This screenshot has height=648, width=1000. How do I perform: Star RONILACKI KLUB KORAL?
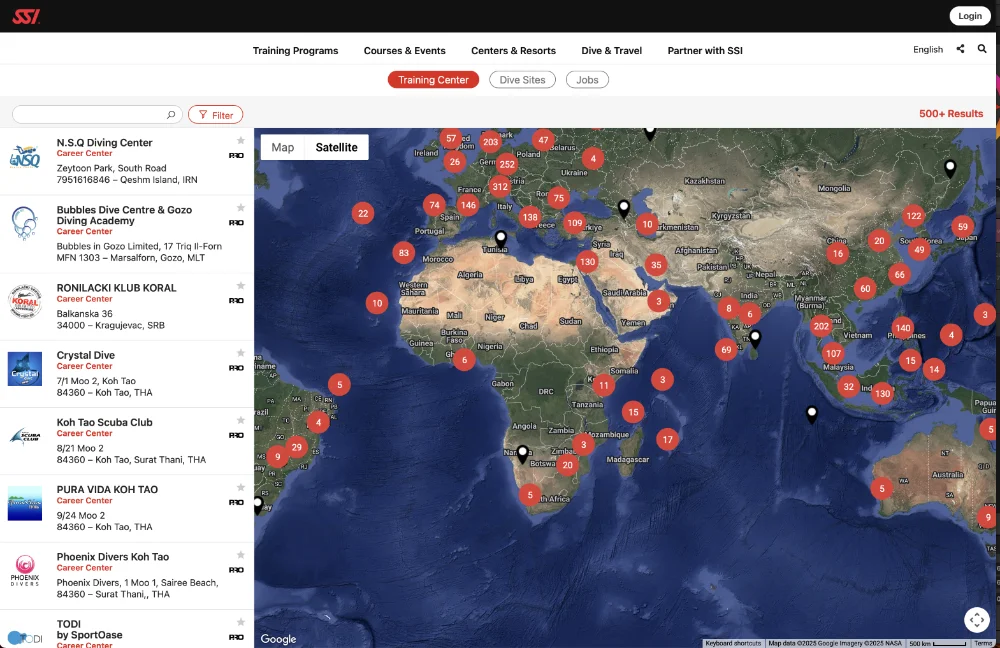tap(240, 286)
